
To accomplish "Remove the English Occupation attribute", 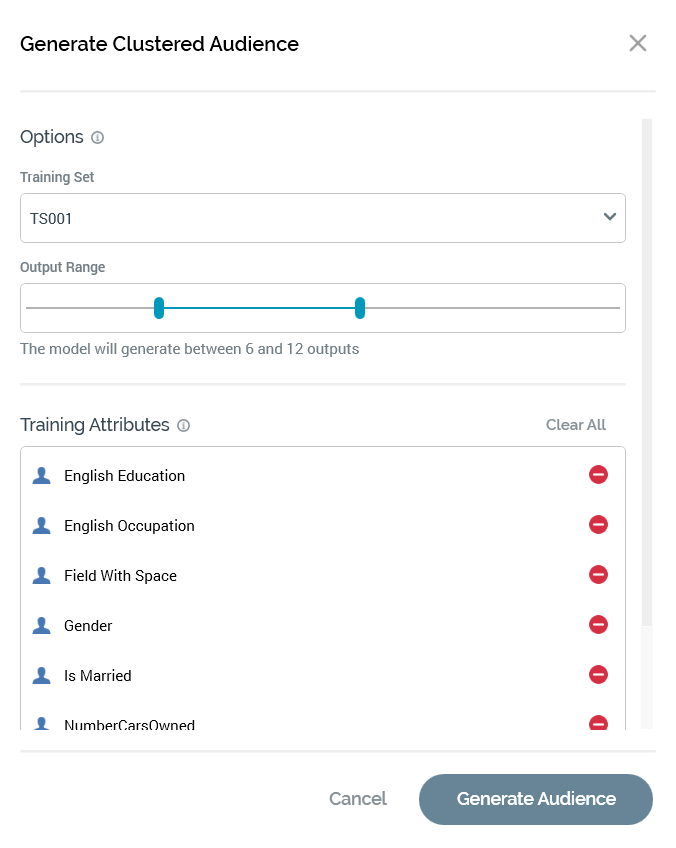I will coord(598,524).
